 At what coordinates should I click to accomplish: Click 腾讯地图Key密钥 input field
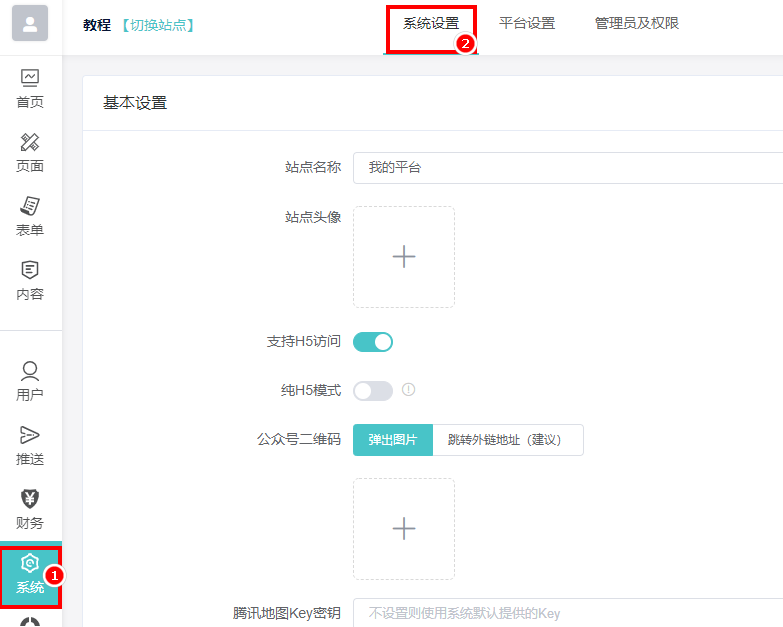pyautogui.click(x=568, y=613)
